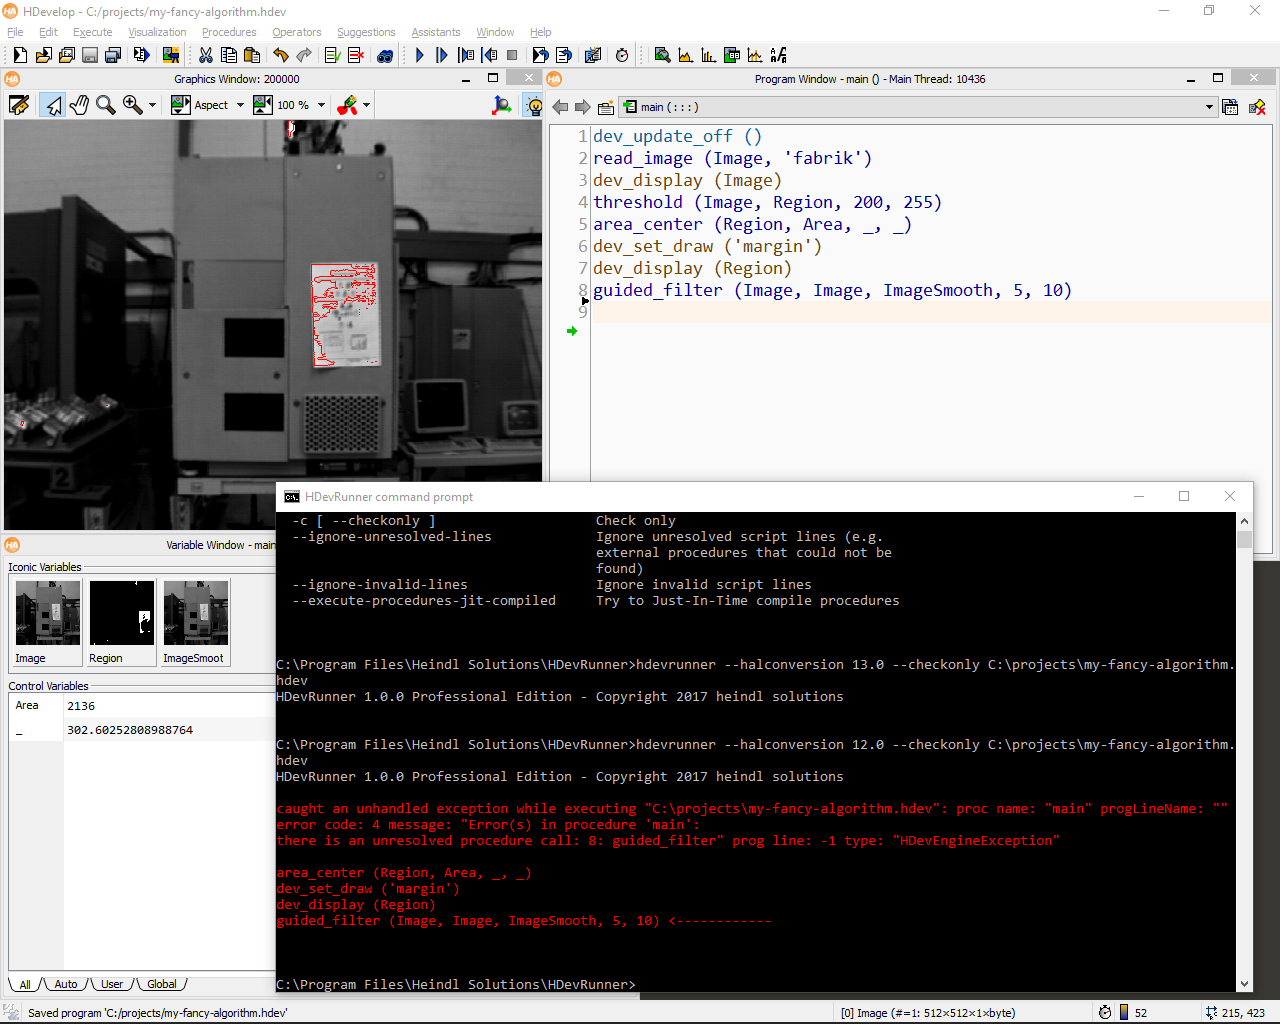Expand the main procedure combo box

pyautogui.click(x=1209, y=107)
